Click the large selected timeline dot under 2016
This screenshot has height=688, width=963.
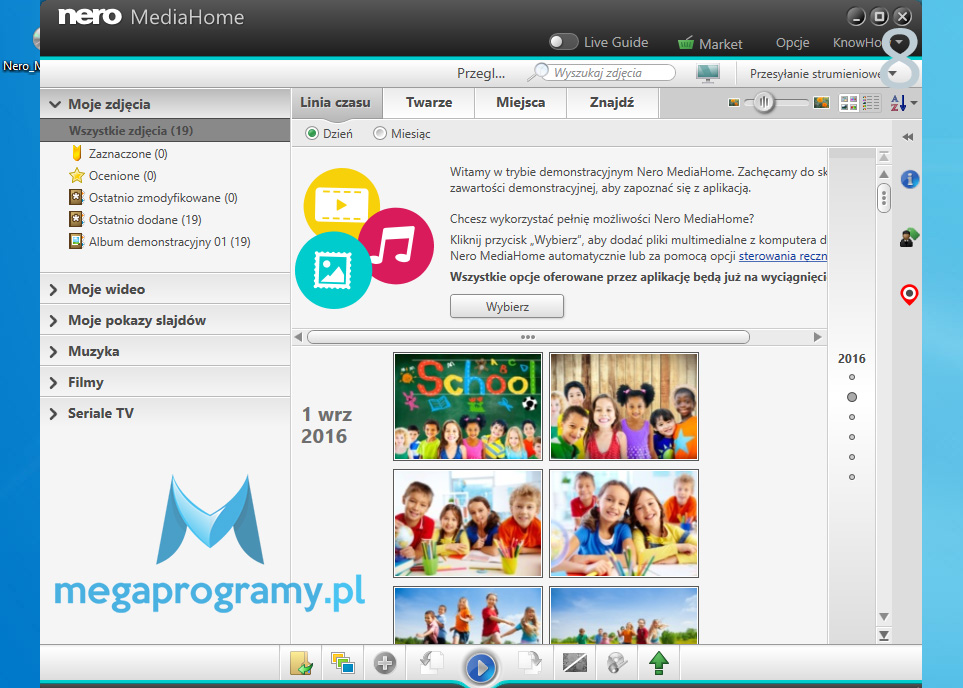tap(851, 397)
